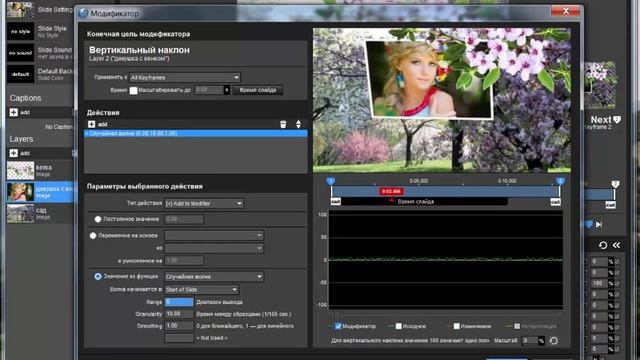Screen dimensions: 640x360
Task: Open Slide Sound option in the left panel
Action: [40, 53]
